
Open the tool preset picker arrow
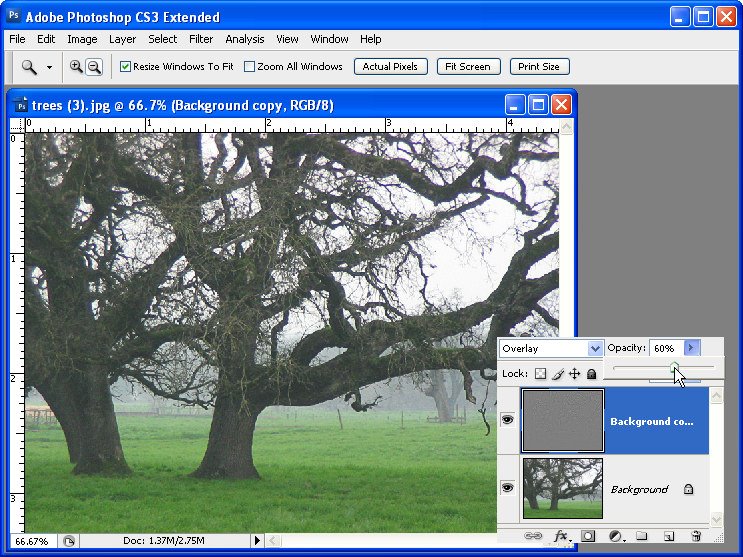click(x=49, y=67)
